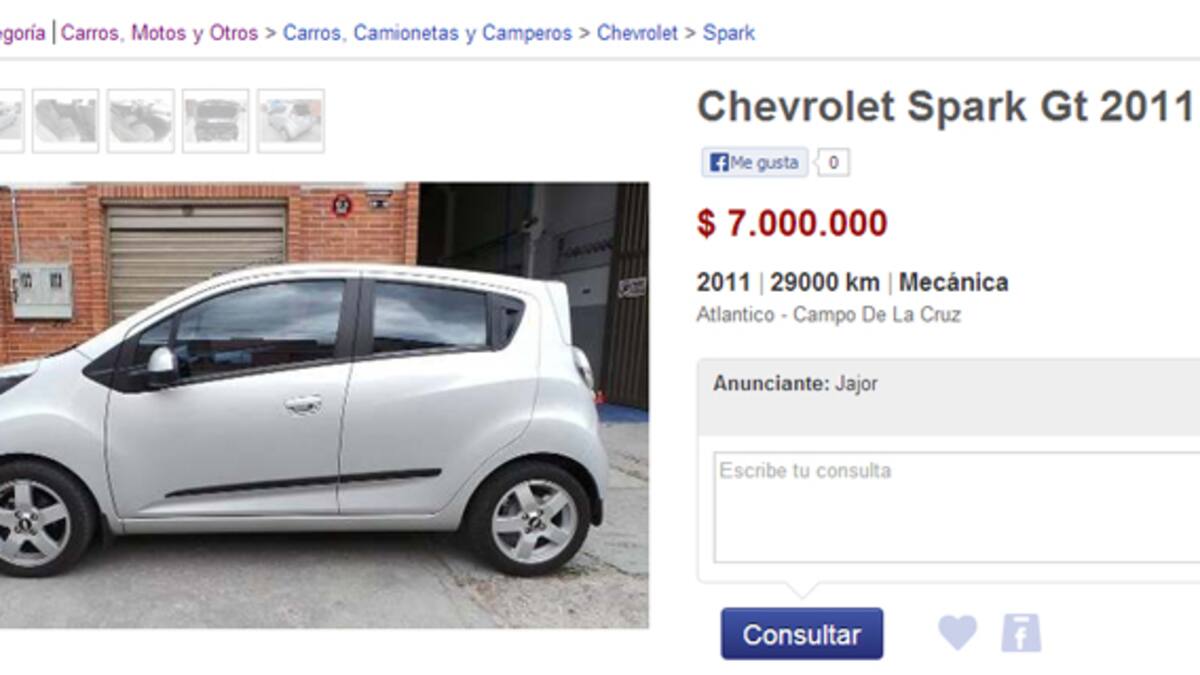This screenshot has height=675, width=1200.
Task: Open the Chevrolet breadcrumb link
Action: (x=637, y=33)
